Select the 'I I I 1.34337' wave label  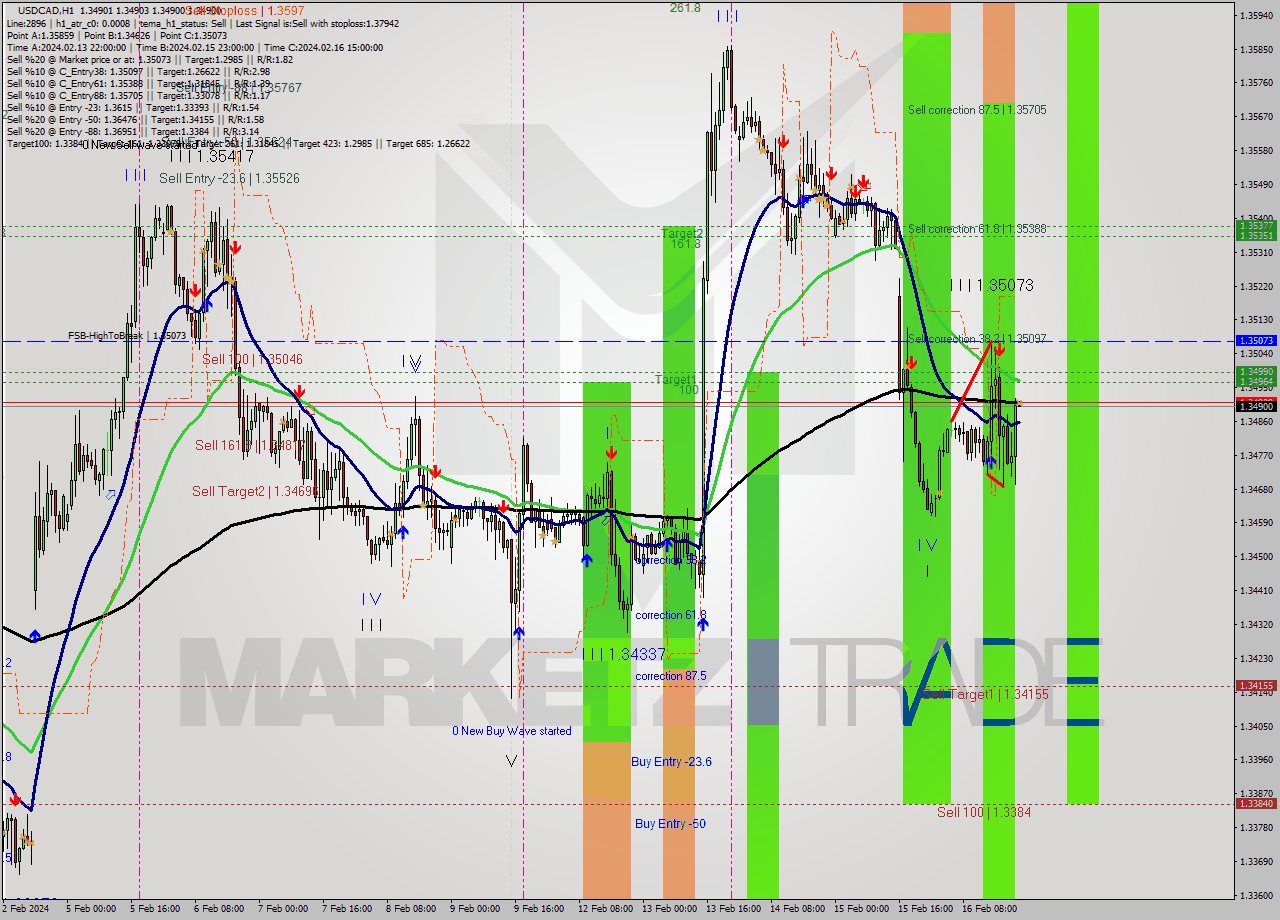624,654
